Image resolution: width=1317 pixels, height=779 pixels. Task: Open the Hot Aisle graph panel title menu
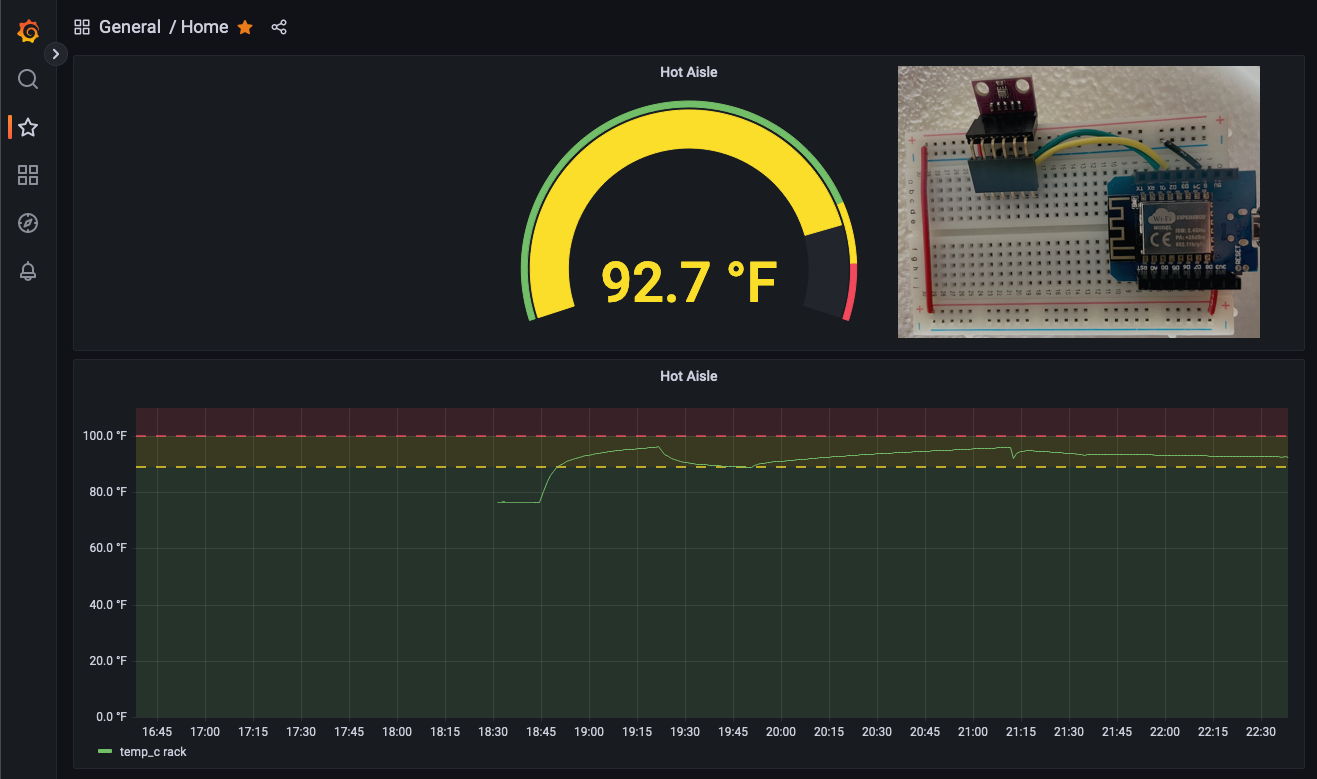pos(688,376)
